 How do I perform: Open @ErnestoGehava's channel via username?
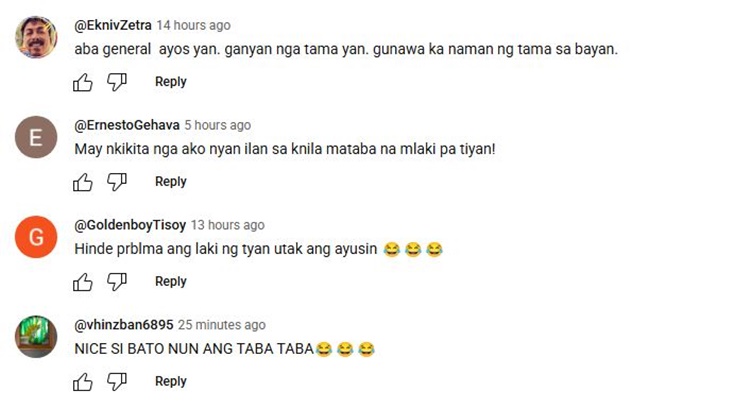[x=127, y=125]
